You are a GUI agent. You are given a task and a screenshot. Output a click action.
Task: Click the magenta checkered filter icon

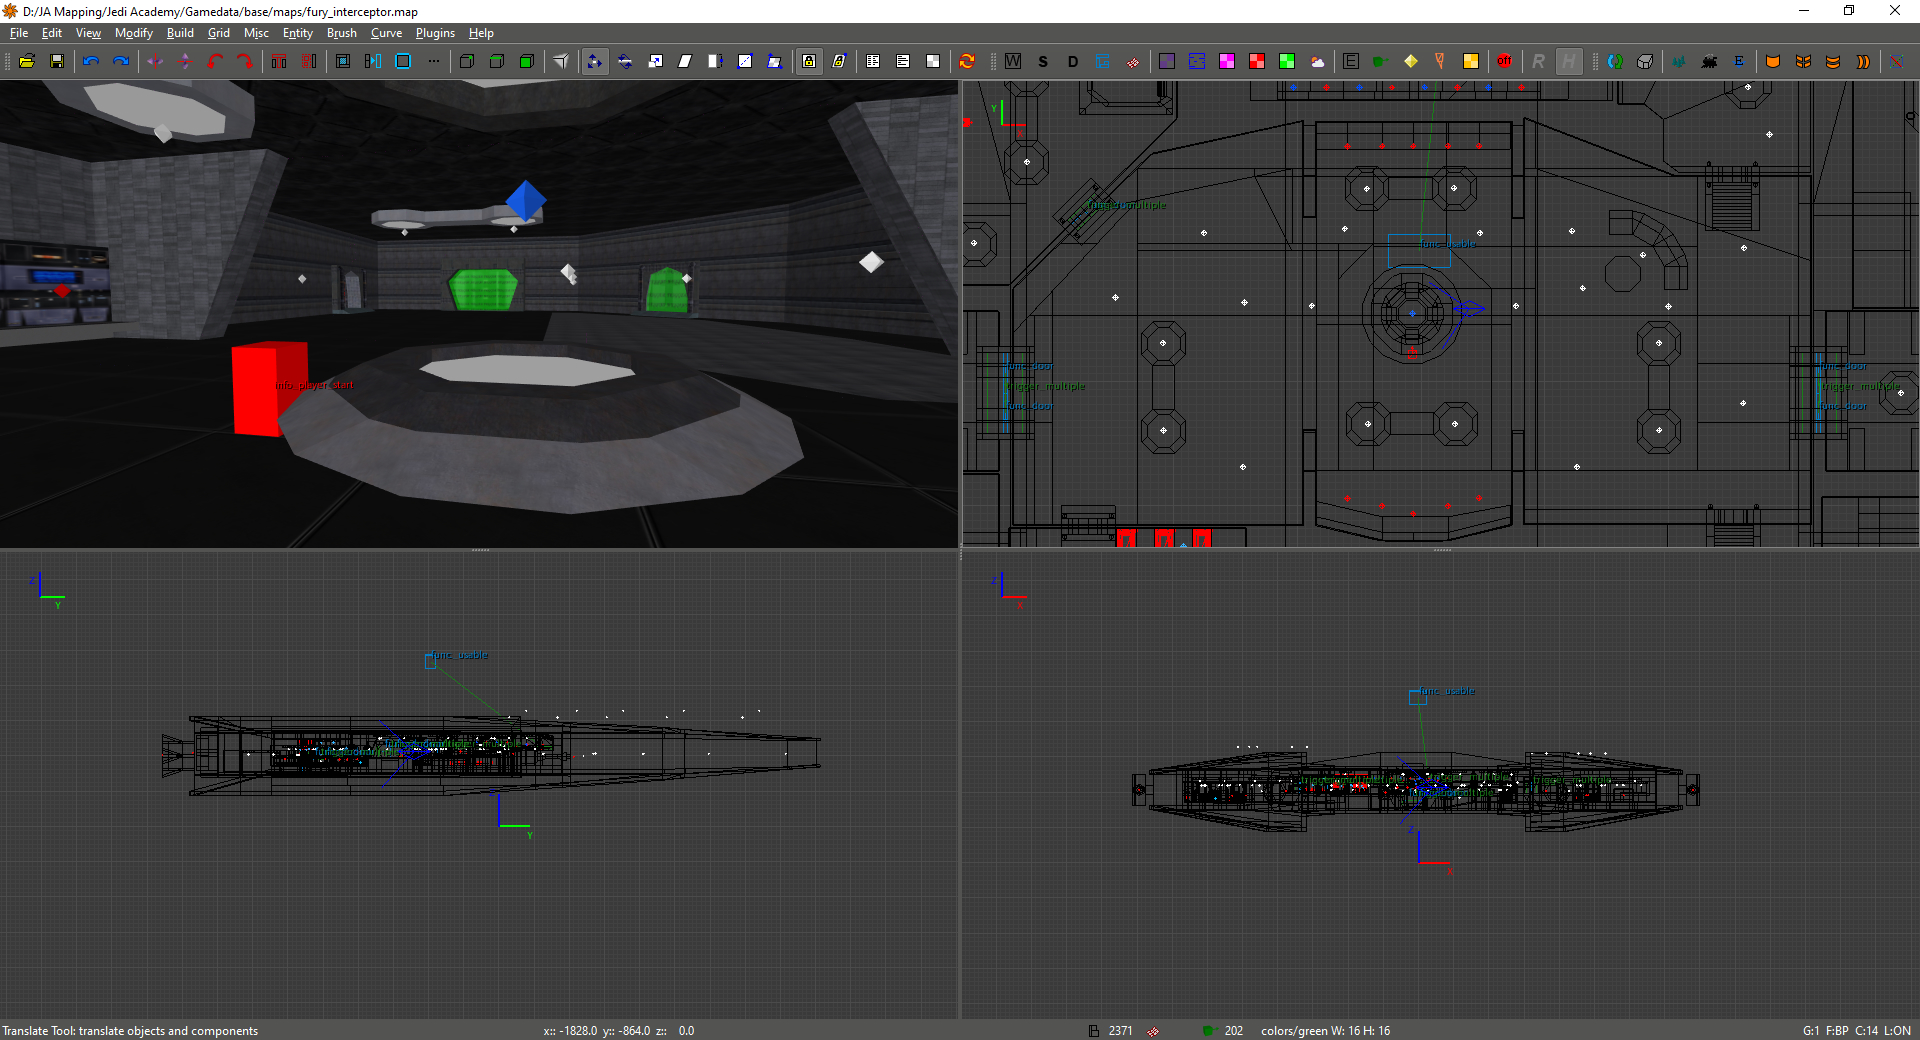pos(1227,61)
